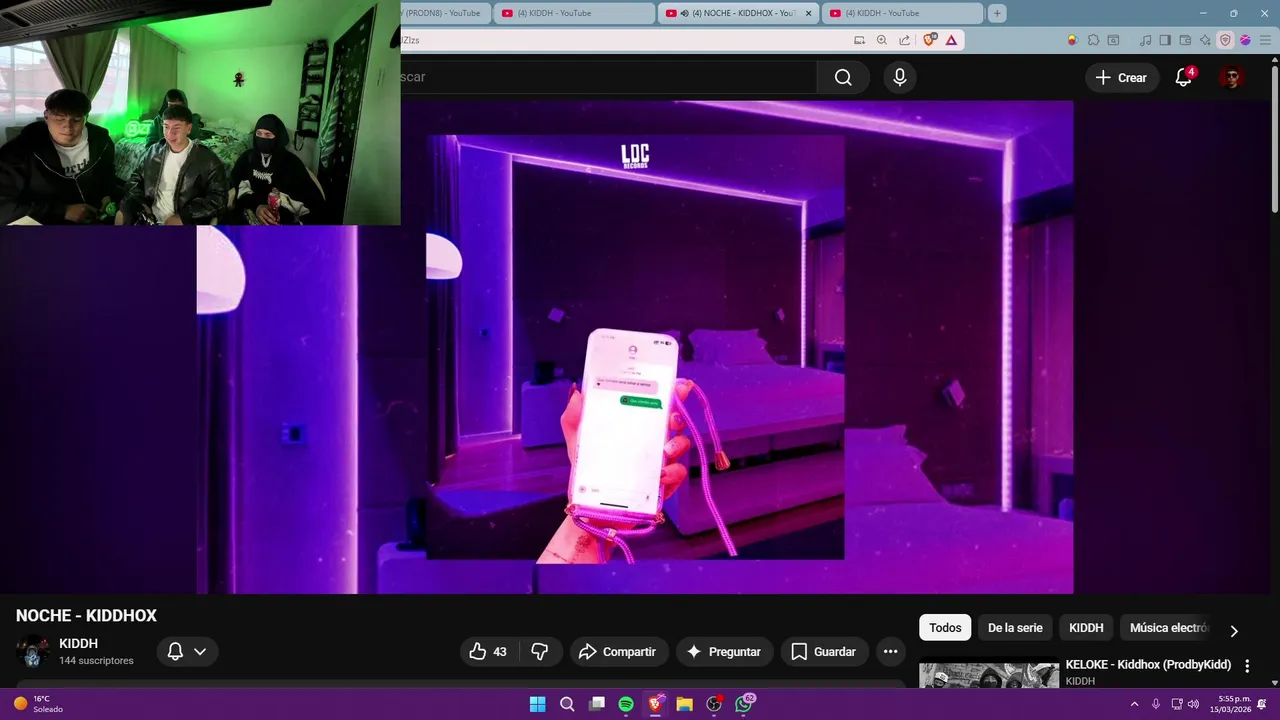Open Brave Shields lion icon
The image size is (1280, 720).
tap(930, 40)
